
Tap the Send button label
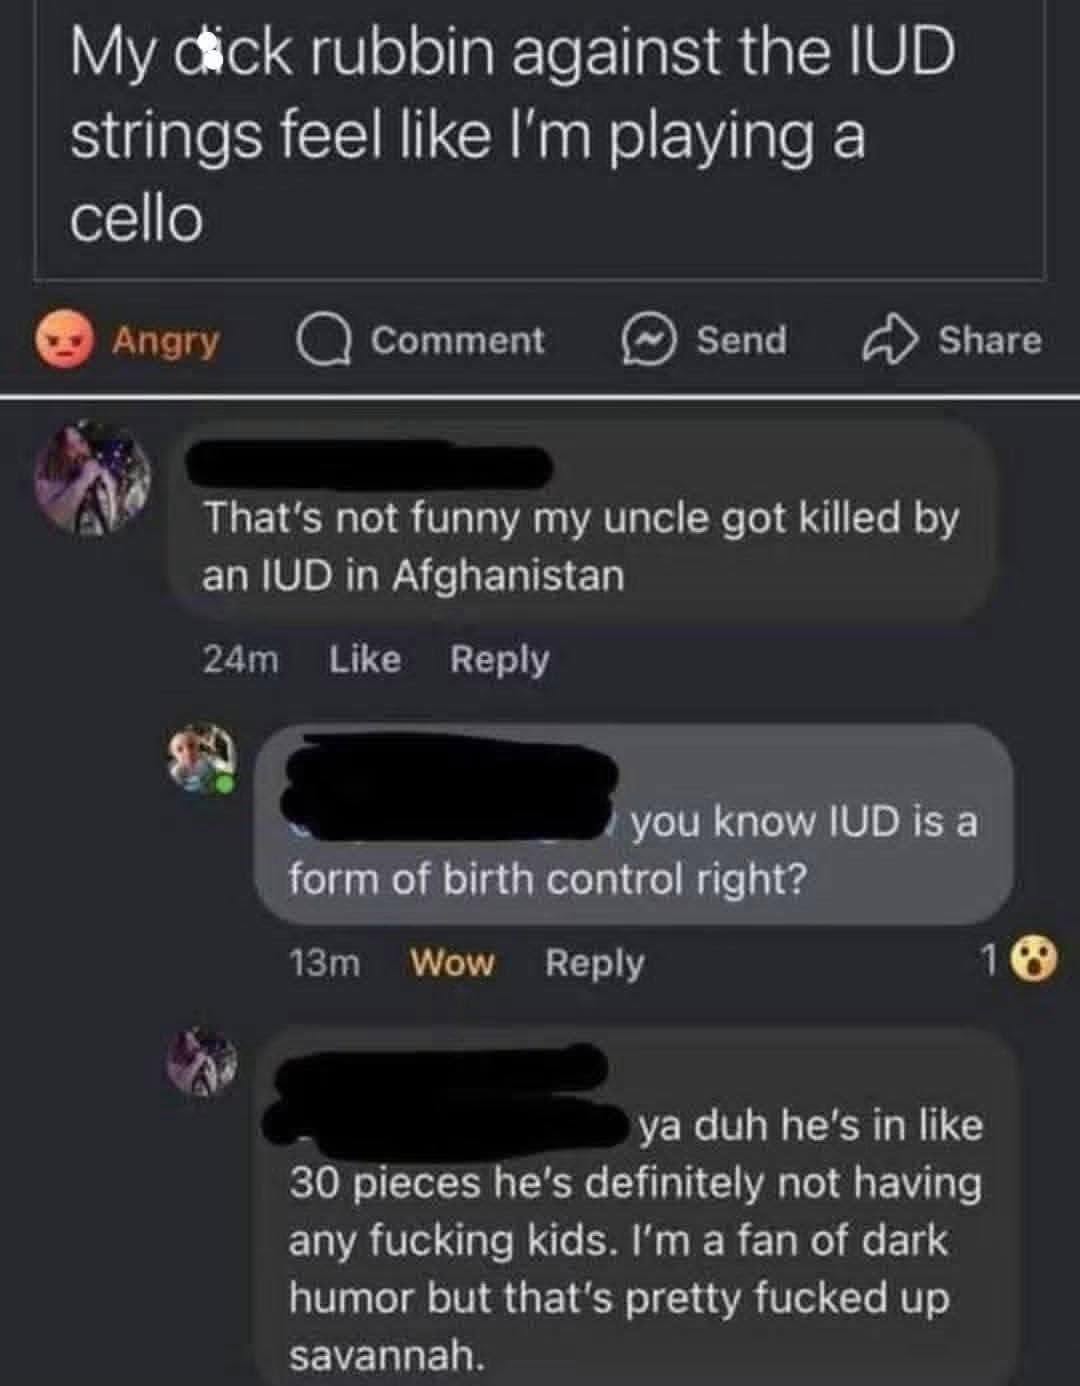[x=742, y=340]
